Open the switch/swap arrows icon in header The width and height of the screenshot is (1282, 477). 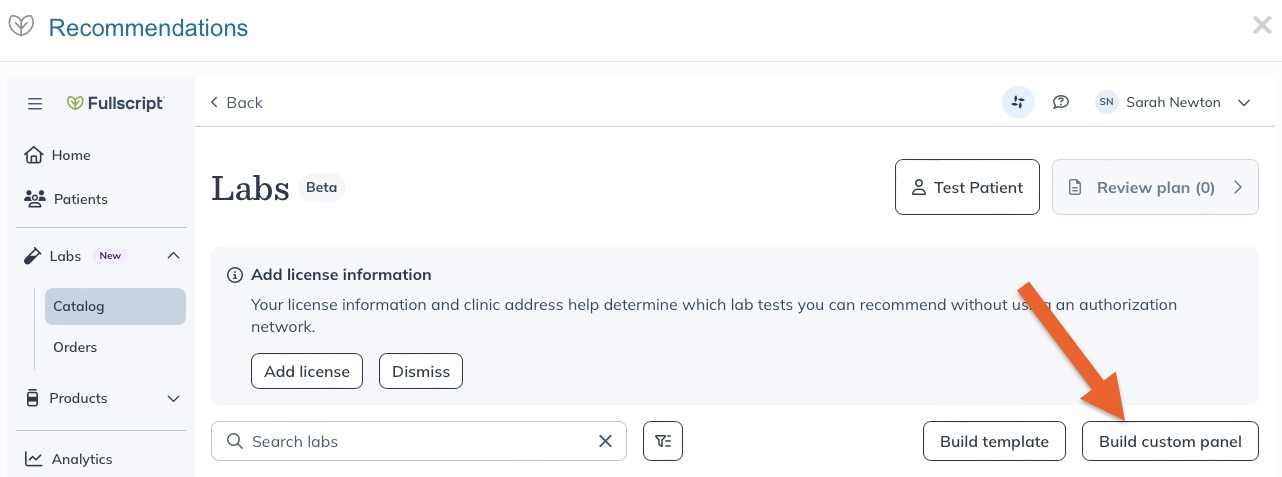click(1018, 102)
